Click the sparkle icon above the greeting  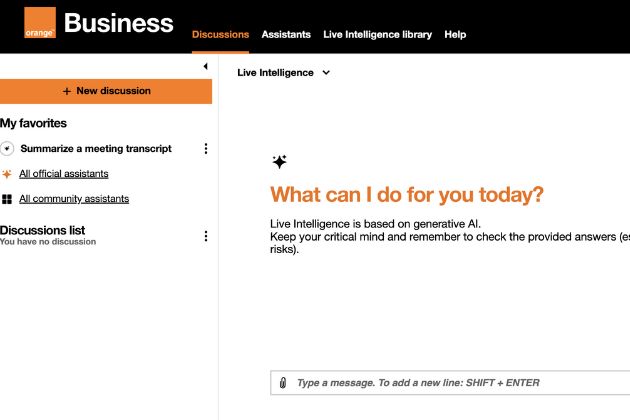click(x=279, y=162)
